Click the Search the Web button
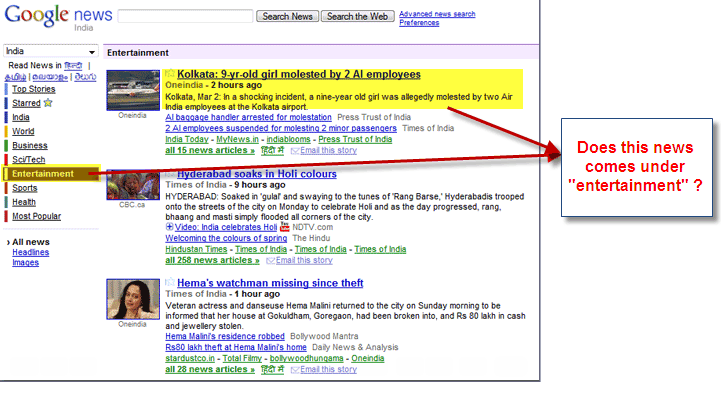 357,17
